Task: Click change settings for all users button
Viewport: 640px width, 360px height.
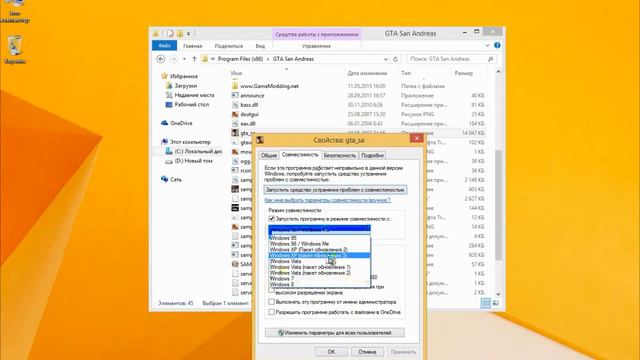Action: 335,333
